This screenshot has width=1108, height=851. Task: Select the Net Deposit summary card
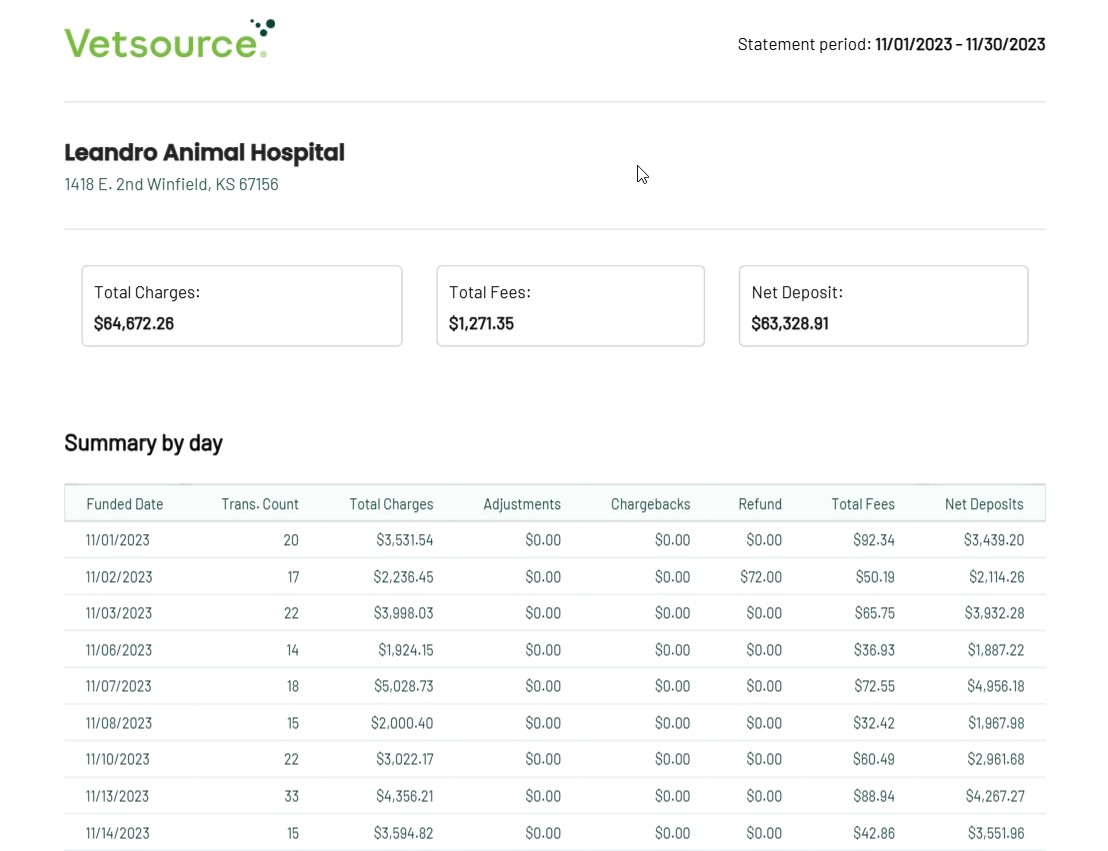tap(883, 306)
